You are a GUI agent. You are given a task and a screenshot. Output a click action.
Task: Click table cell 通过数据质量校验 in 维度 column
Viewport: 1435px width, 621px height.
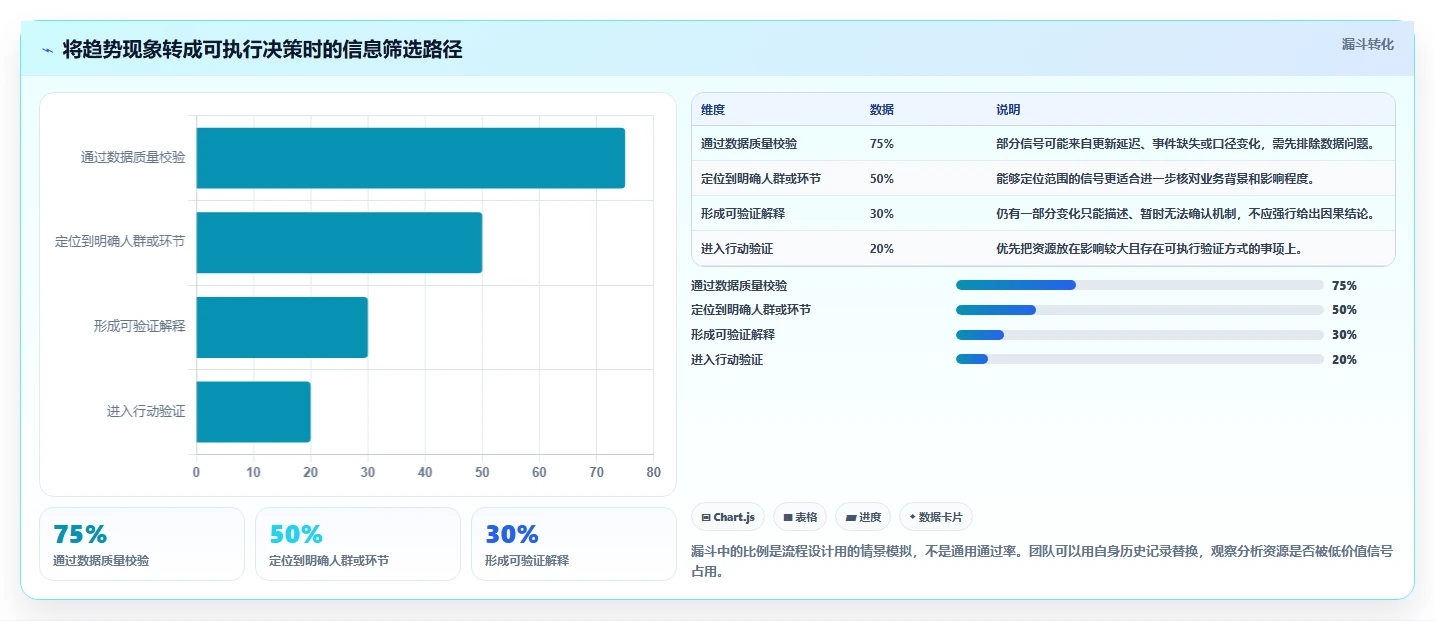click(x=749, y=143)
